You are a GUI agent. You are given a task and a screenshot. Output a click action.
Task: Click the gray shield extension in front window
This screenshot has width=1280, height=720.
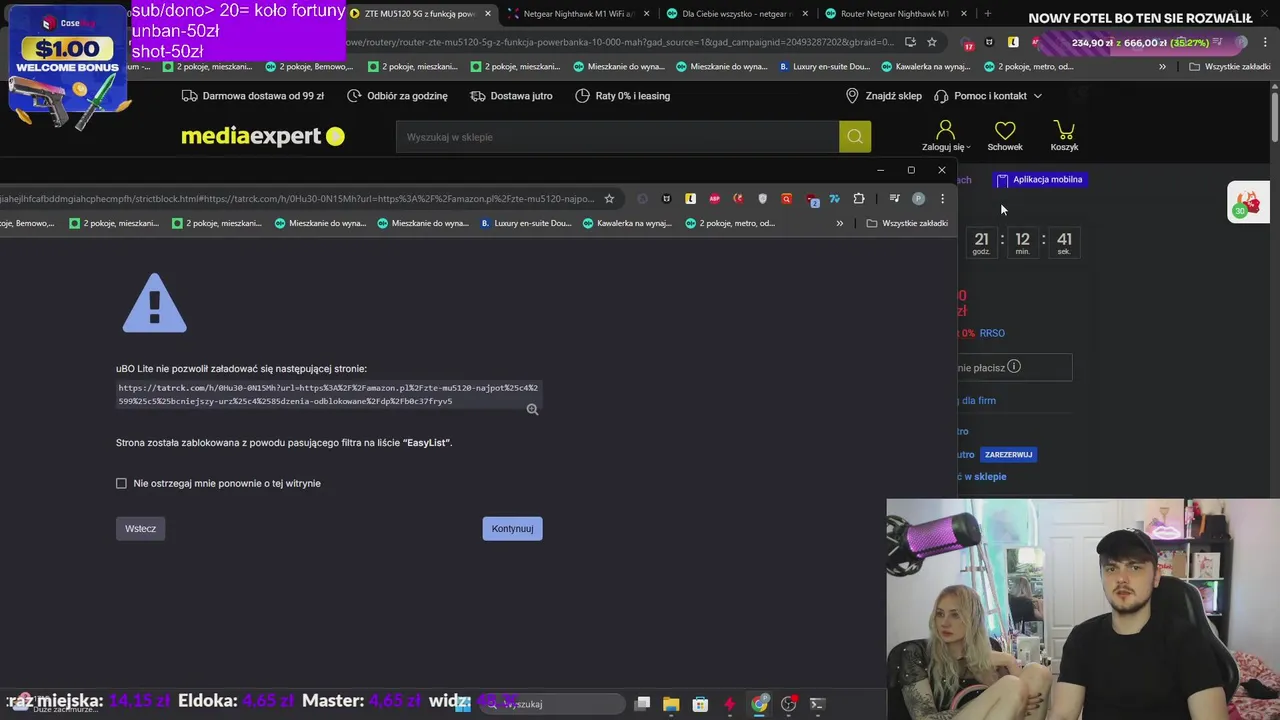762,198
